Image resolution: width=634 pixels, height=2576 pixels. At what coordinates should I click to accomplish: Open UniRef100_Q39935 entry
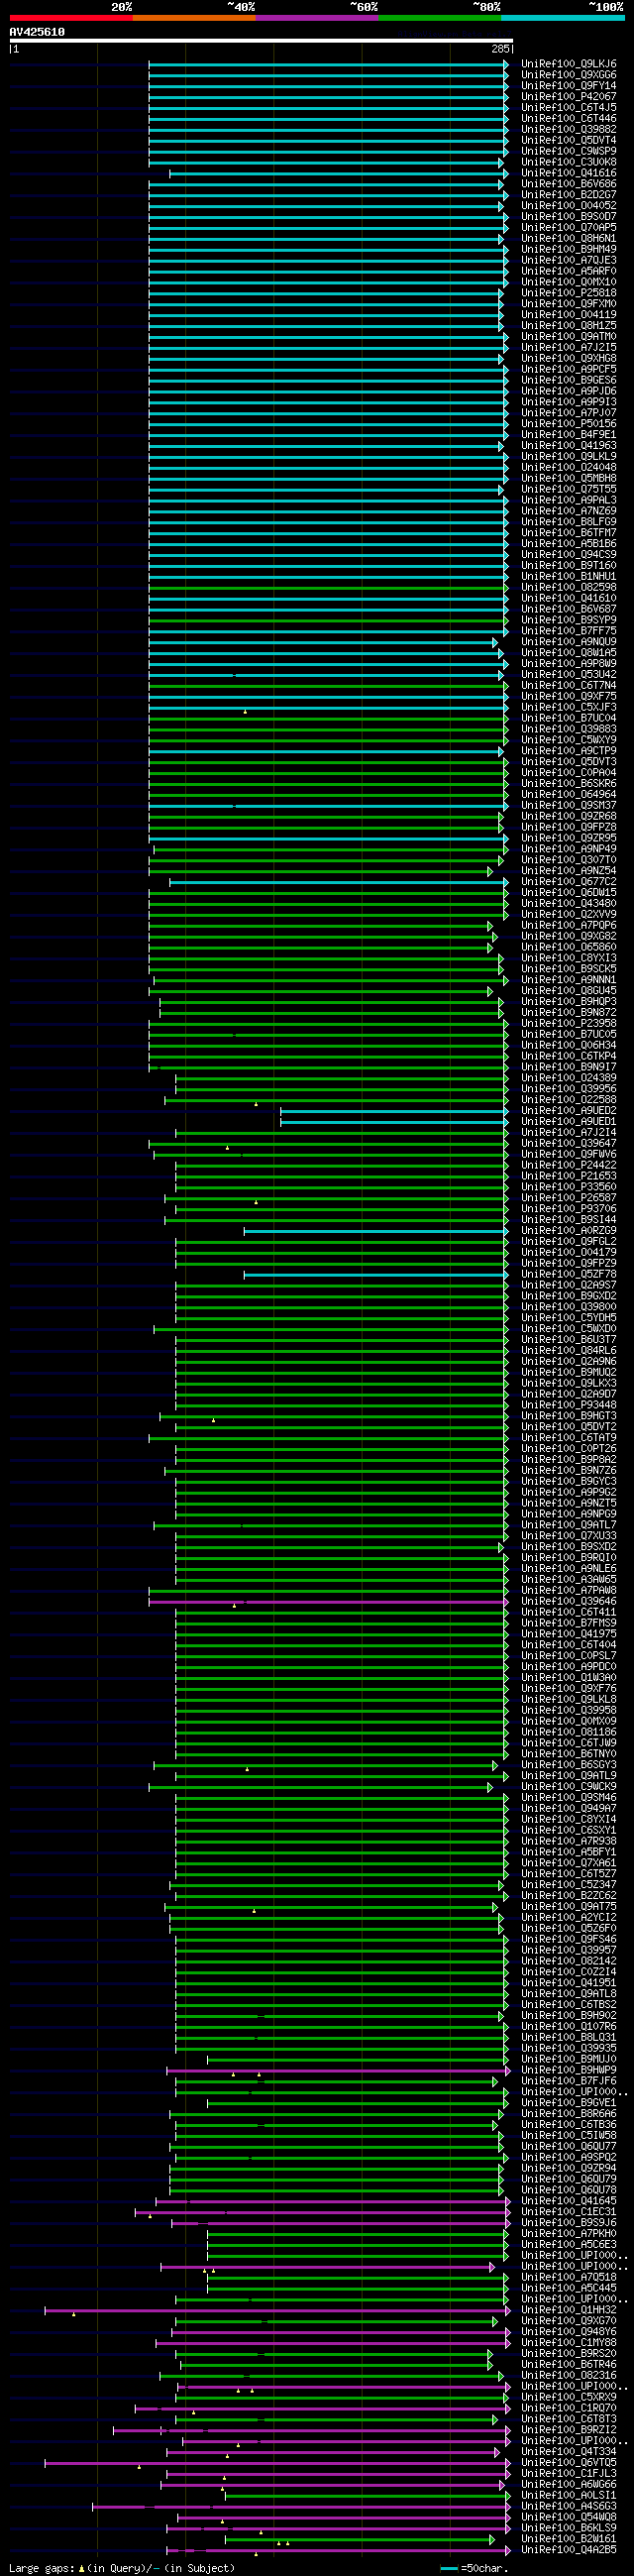click(568, 2049)
